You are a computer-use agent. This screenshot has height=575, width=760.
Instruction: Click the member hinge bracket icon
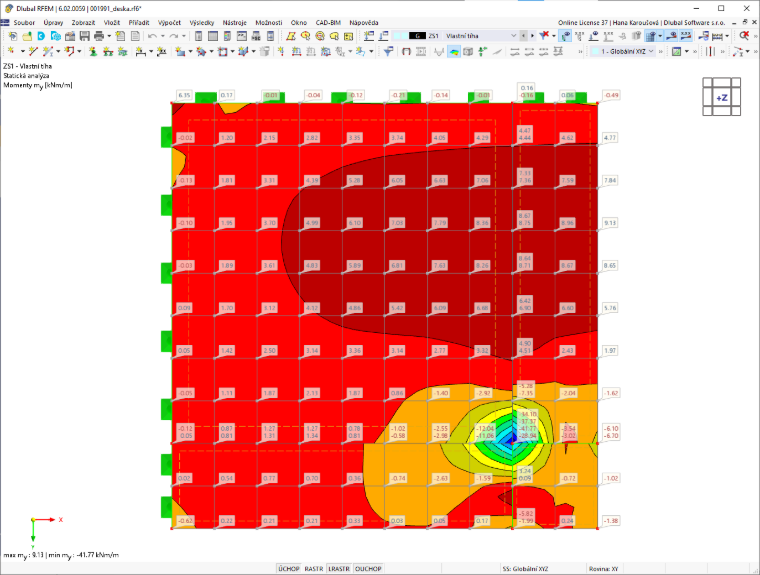[x=406, y=51]
